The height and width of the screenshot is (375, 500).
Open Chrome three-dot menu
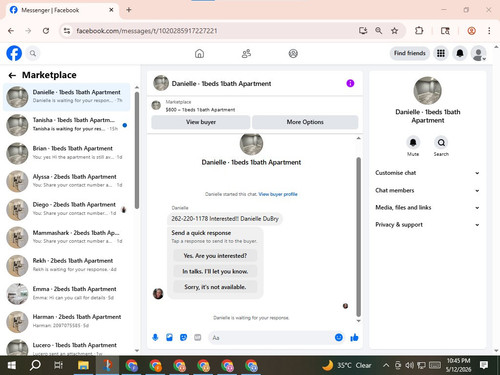point(489,31)
